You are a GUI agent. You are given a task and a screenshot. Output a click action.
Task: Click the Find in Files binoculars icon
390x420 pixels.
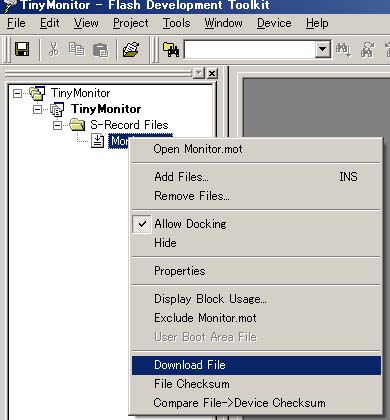pyautogui.click(x=171, y=50)
